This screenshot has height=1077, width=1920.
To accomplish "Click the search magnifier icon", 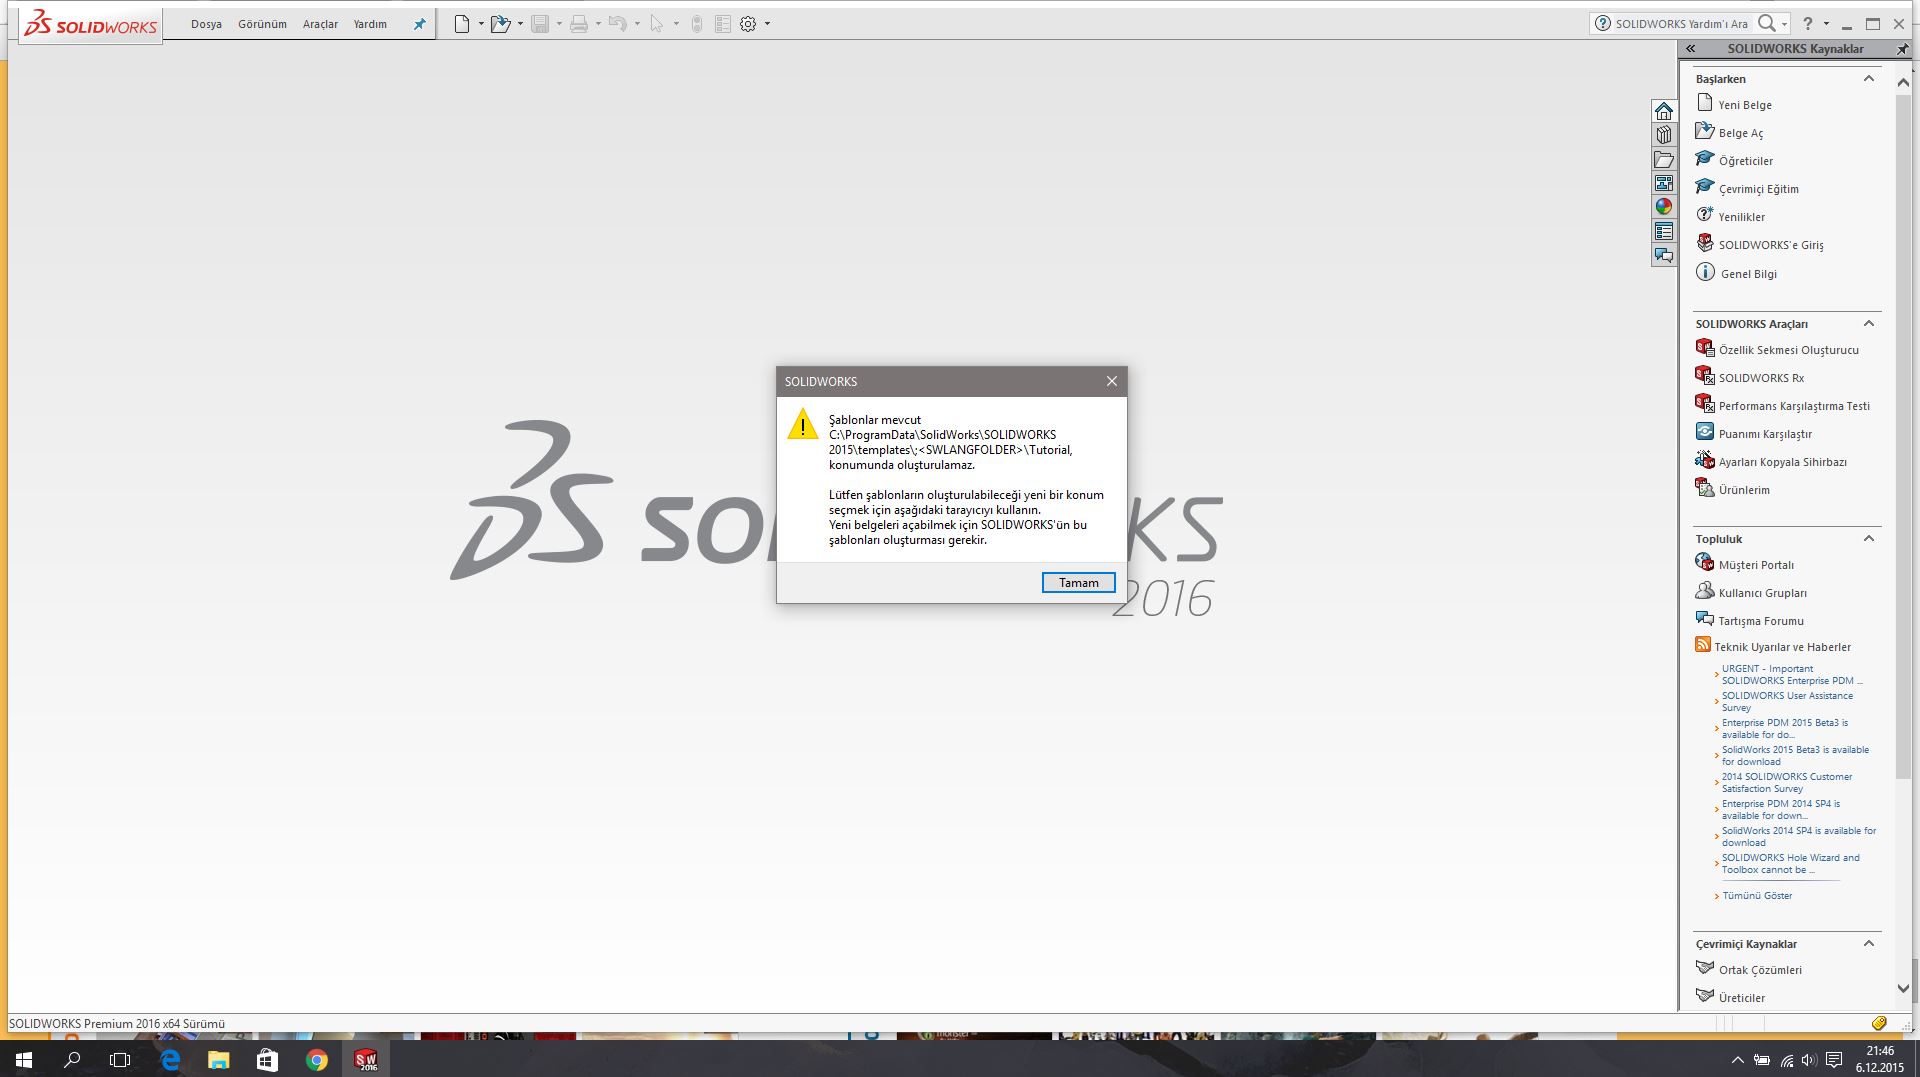I will [1767, 24].
